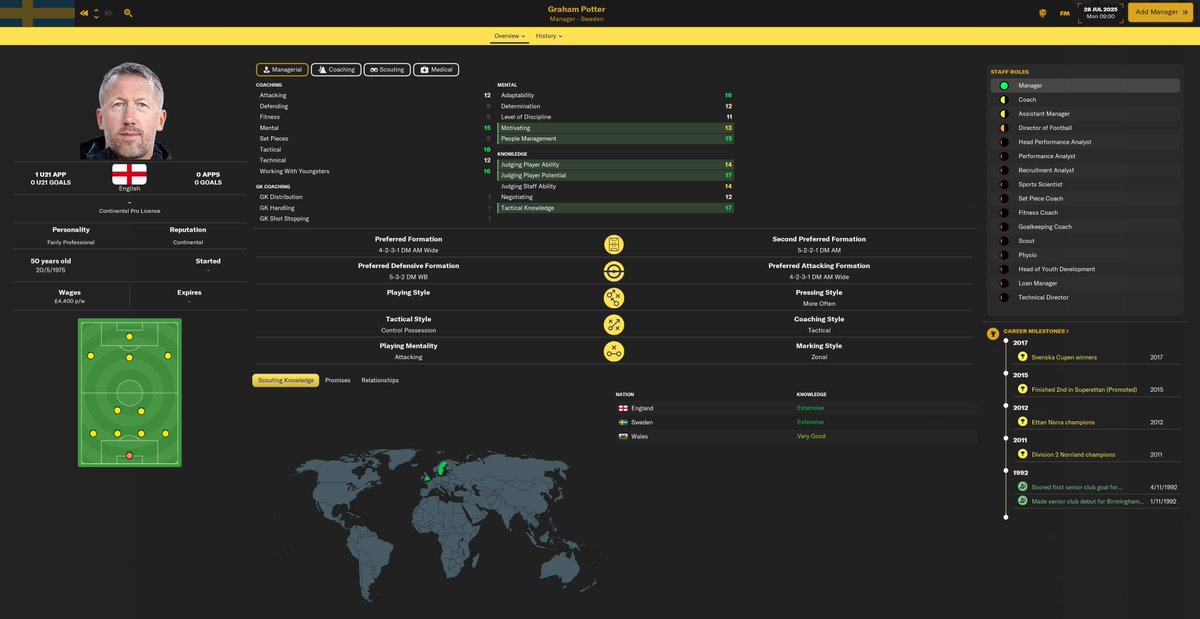
Task: Click trophy icon for Ettan Norra champions
Action: (x=1022, y=422)
